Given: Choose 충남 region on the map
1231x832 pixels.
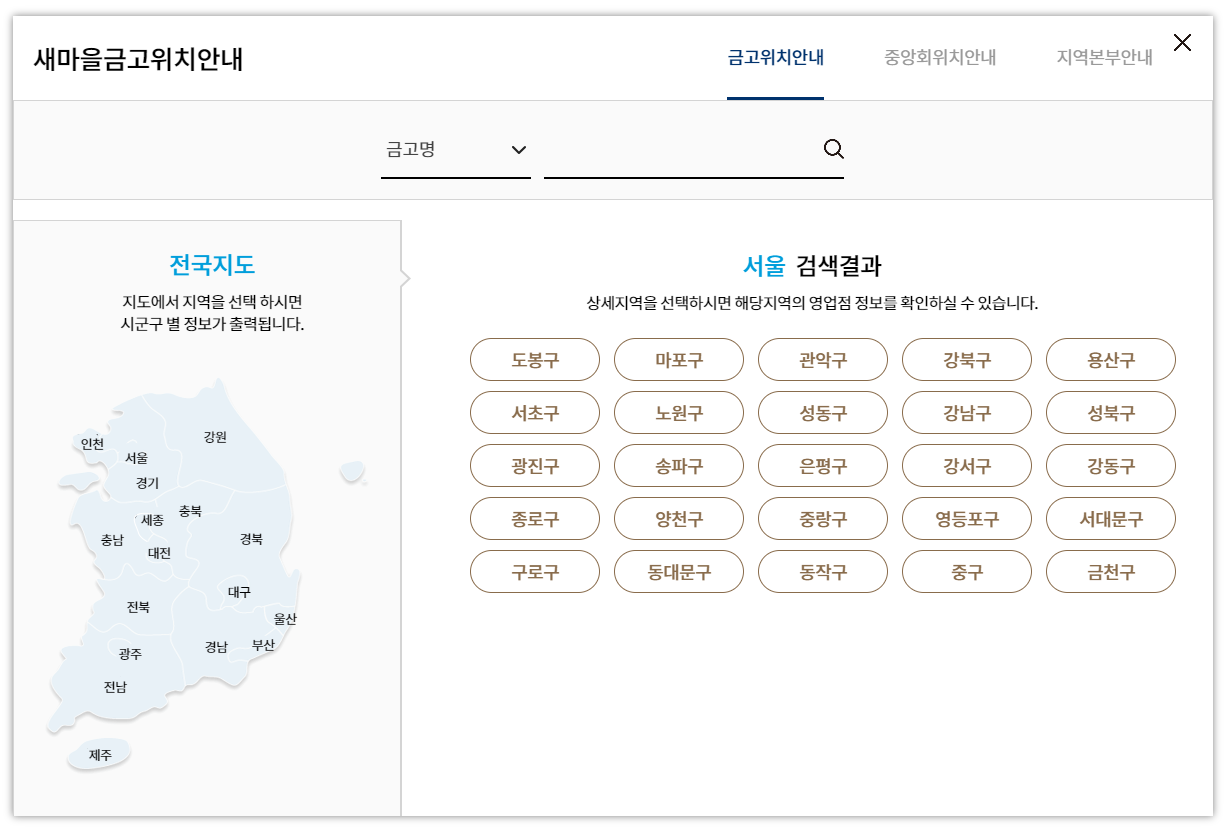Looking at the screenshot, I should click(112, 540).
